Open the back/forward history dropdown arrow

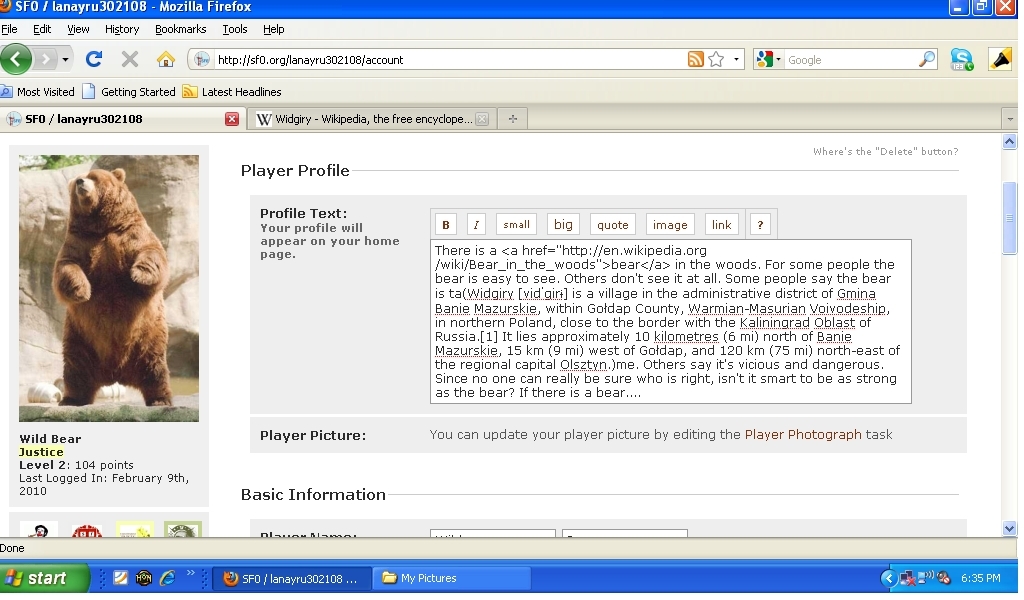pyautogui.click(x=66, y=60)
